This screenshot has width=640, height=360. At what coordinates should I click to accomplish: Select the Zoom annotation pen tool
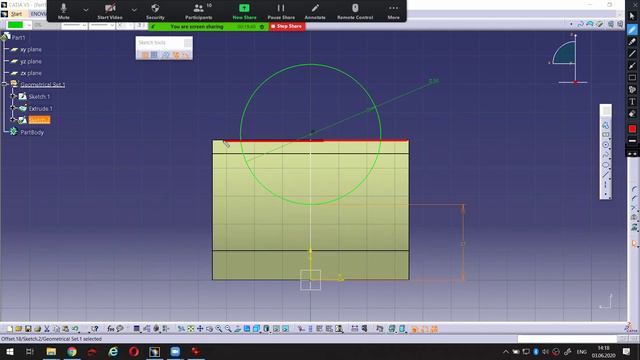(x=632, y=29)
